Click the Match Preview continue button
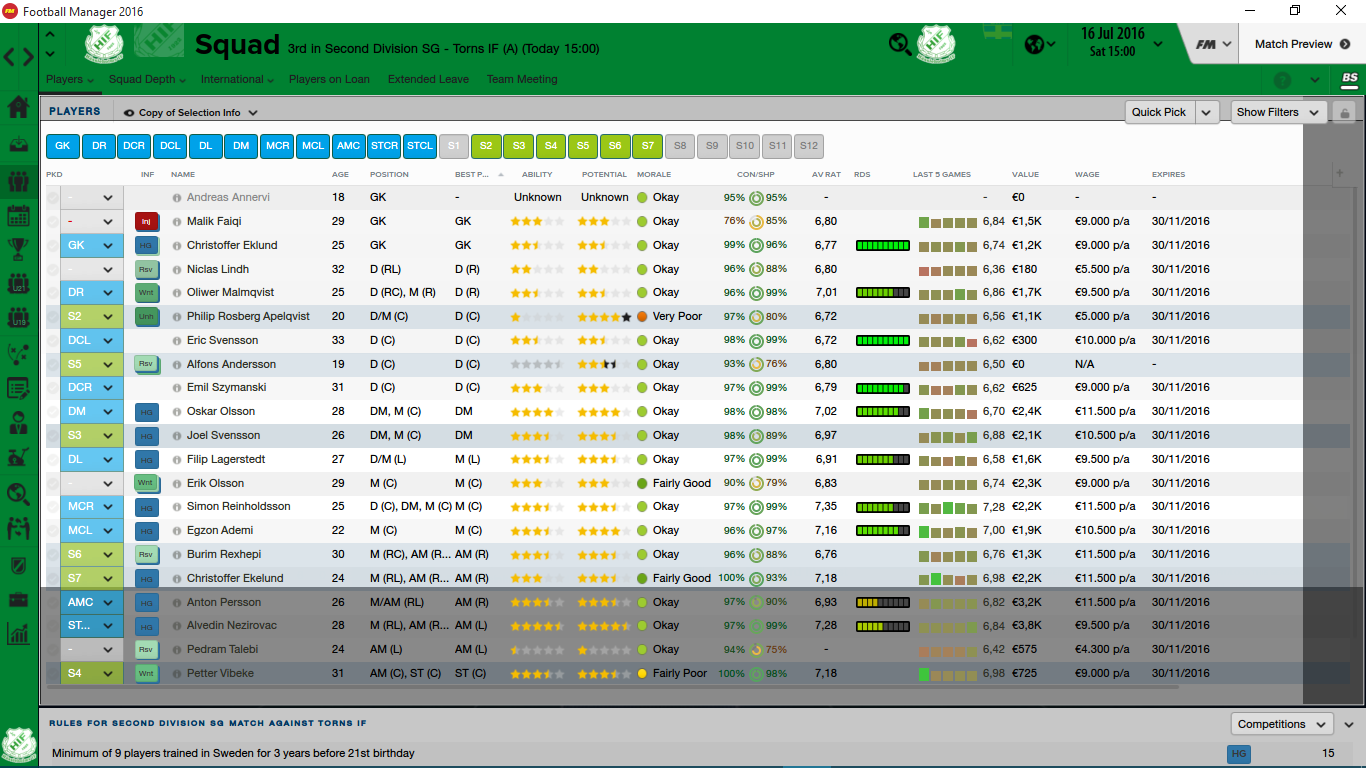The width and height of the screenshot is (1366, 768). click(x=1303, y=44)
